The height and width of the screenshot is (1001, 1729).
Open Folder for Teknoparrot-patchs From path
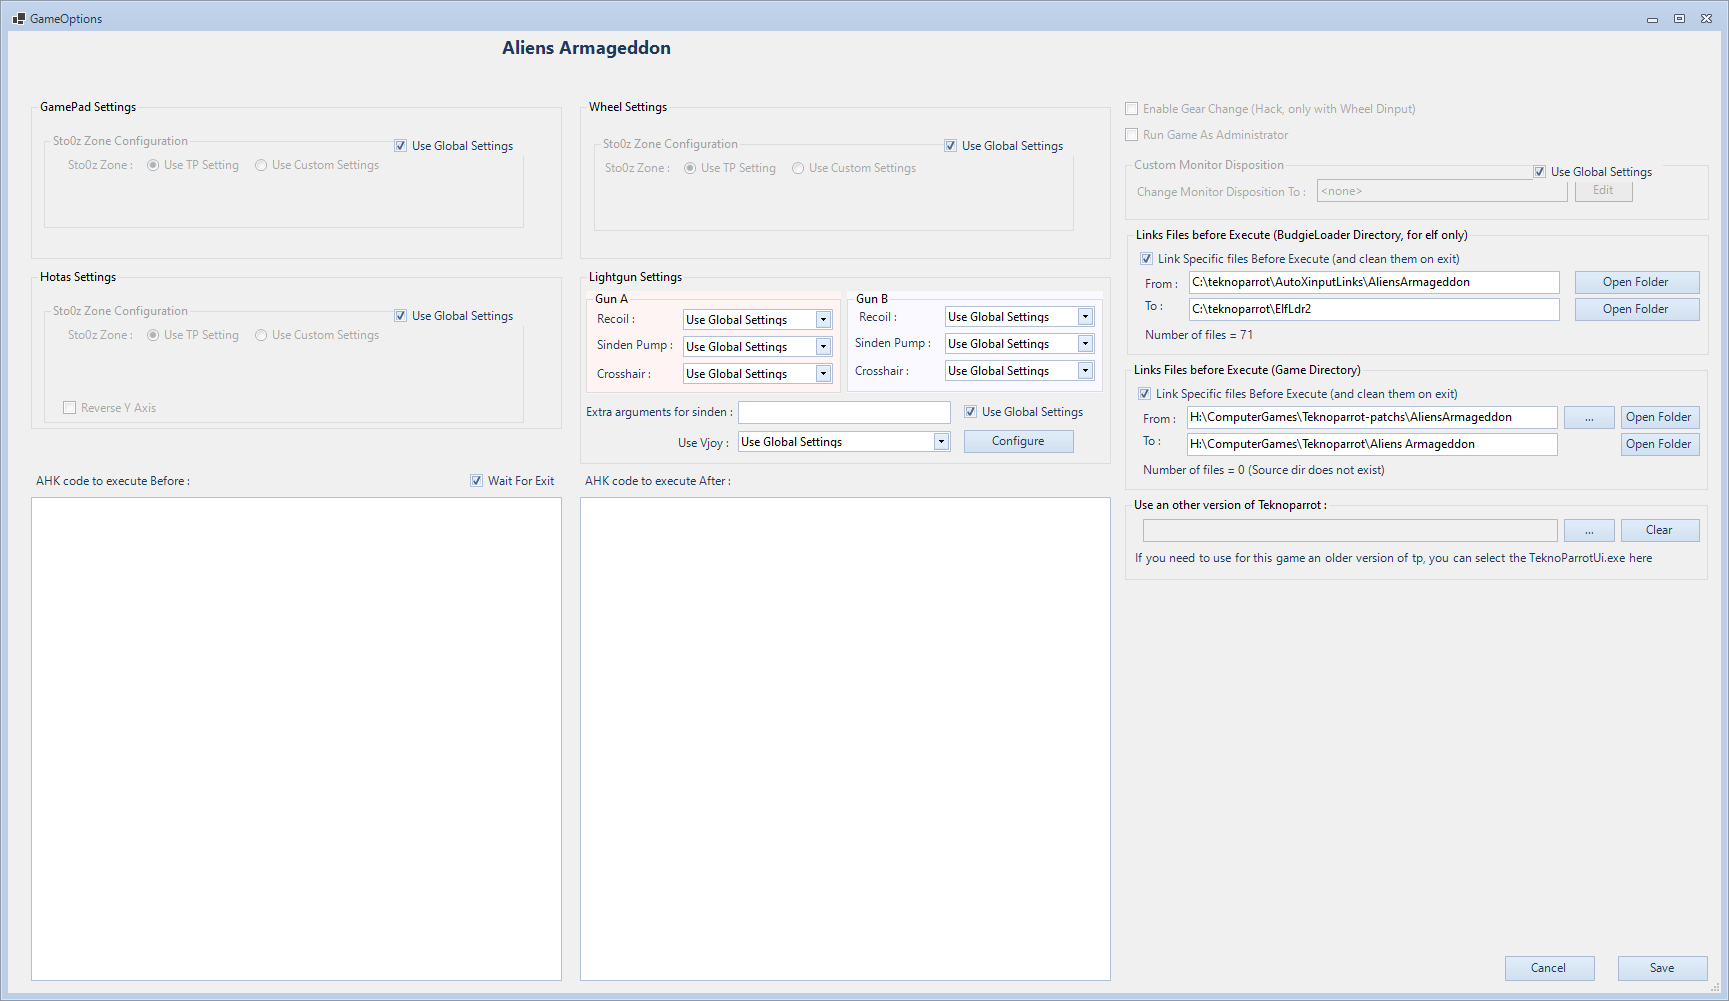[1659, 417]
